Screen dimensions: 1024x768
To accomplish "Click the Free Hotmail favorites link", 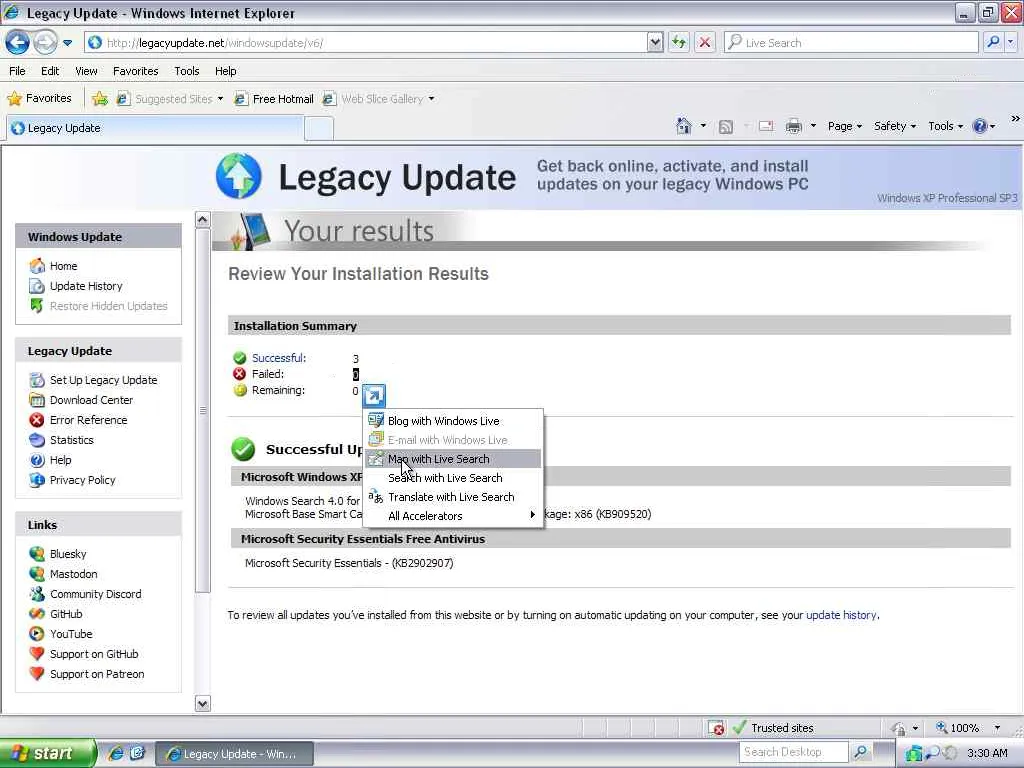I will click(274, 99).
